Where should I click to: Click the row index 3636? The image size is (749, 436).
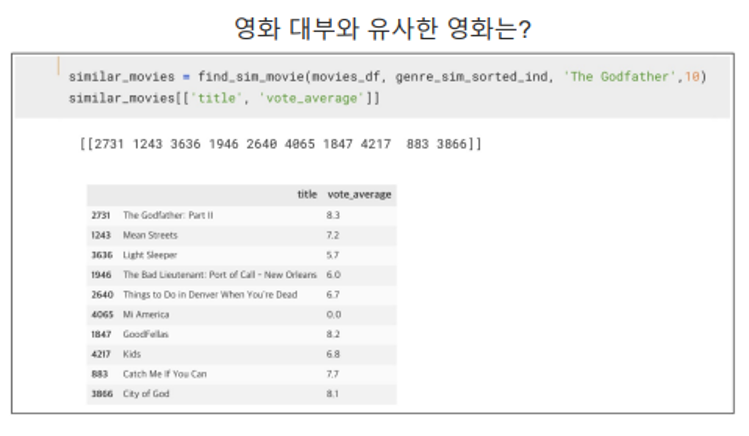(x=102, y=255)
